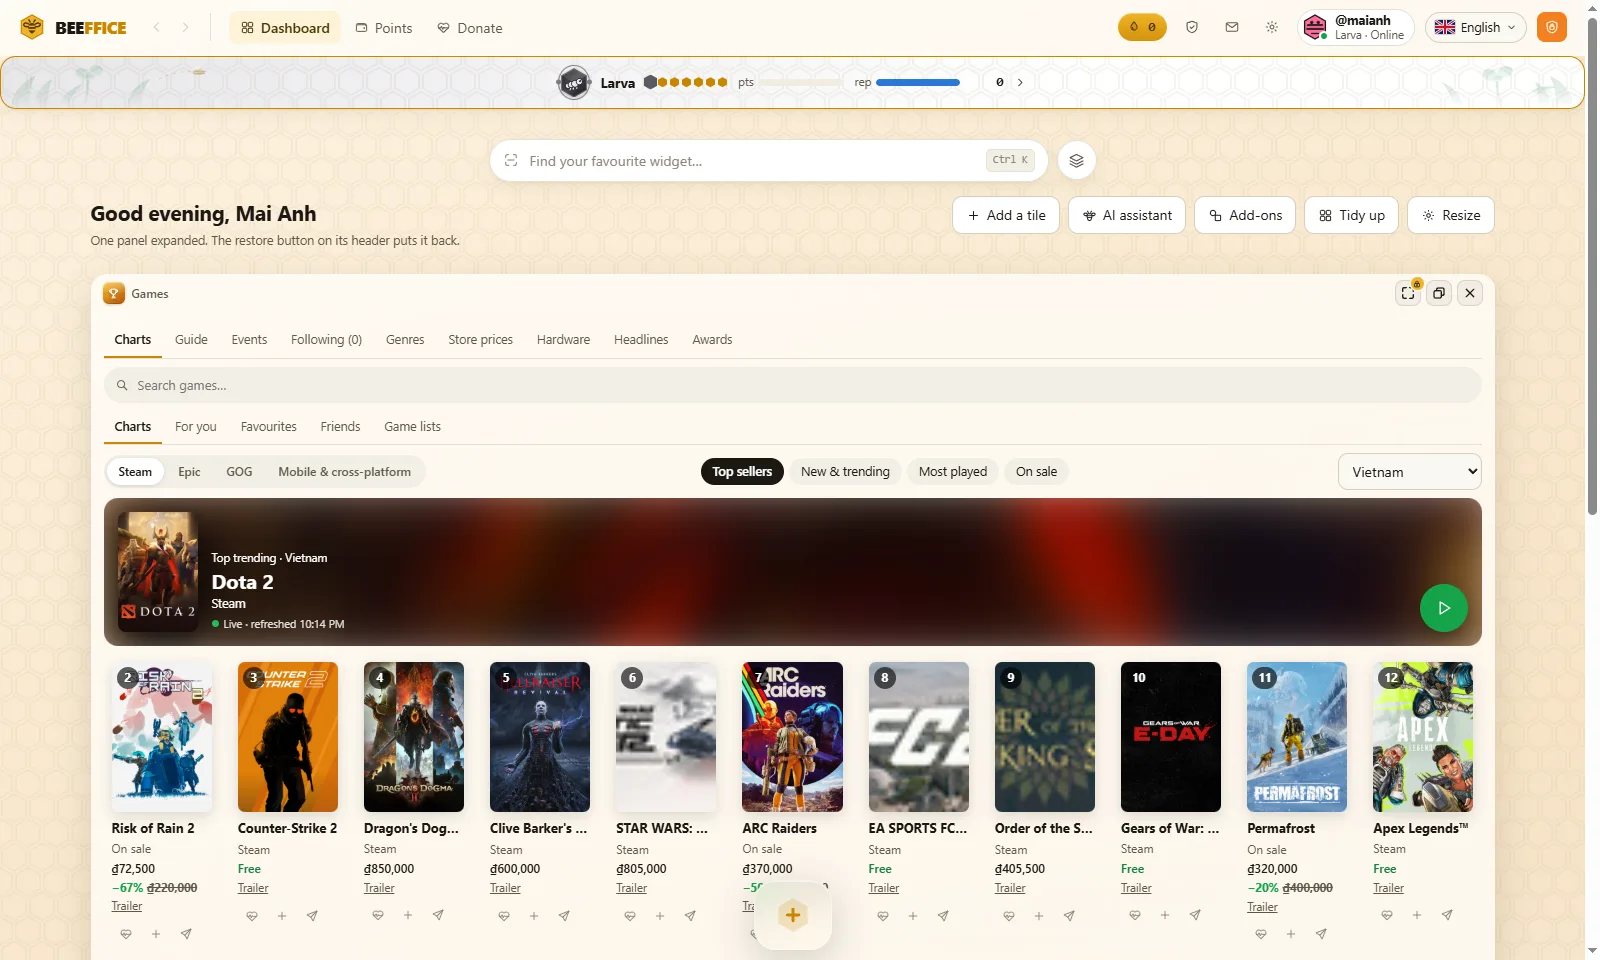Play the Dota 2 featured banner
The width and height of the screenshot is (1600, 960).
click(x=1443, y=608)
